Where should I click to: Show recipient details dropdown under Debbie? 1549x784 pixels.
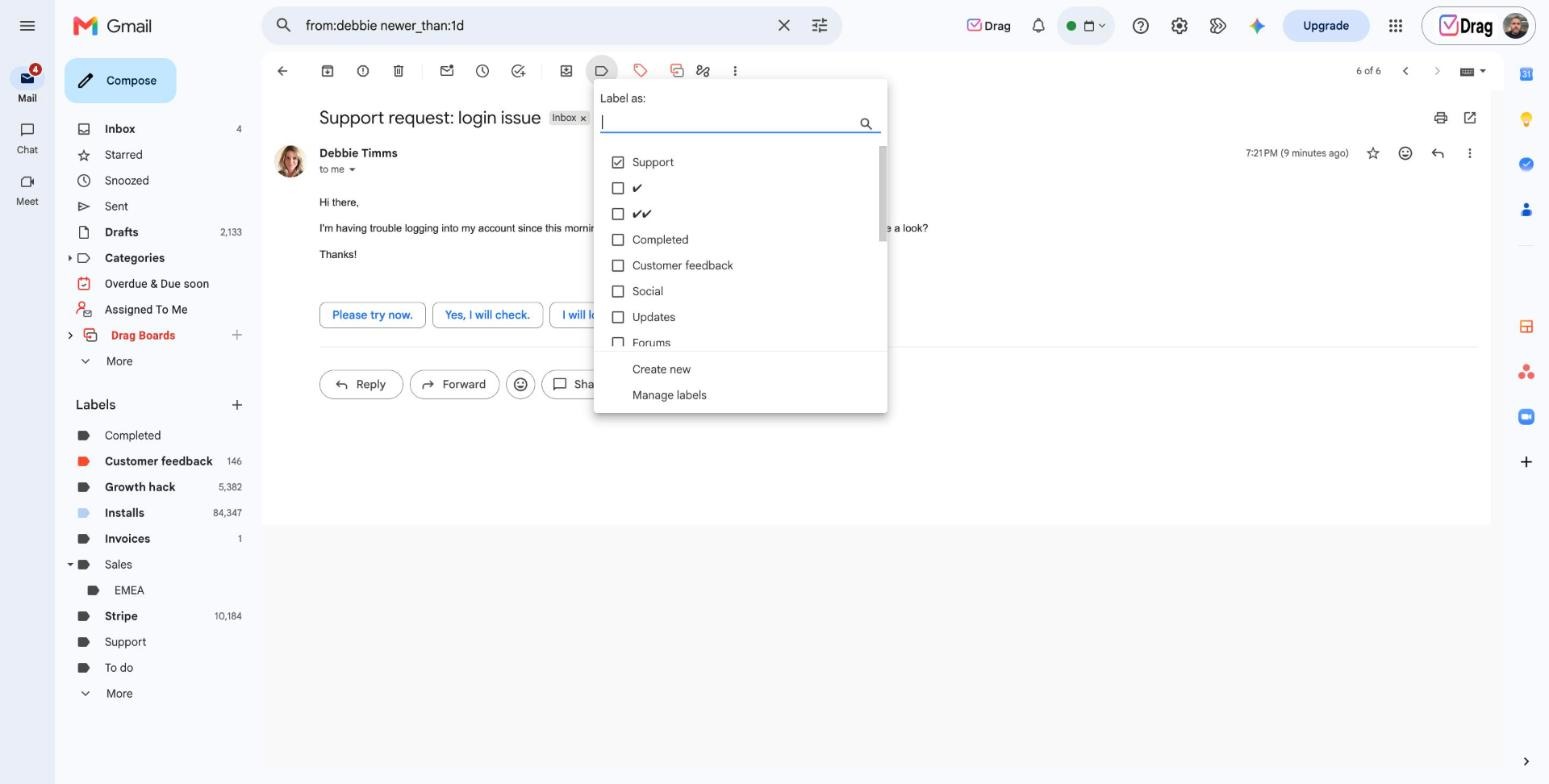tap(352, 170)
